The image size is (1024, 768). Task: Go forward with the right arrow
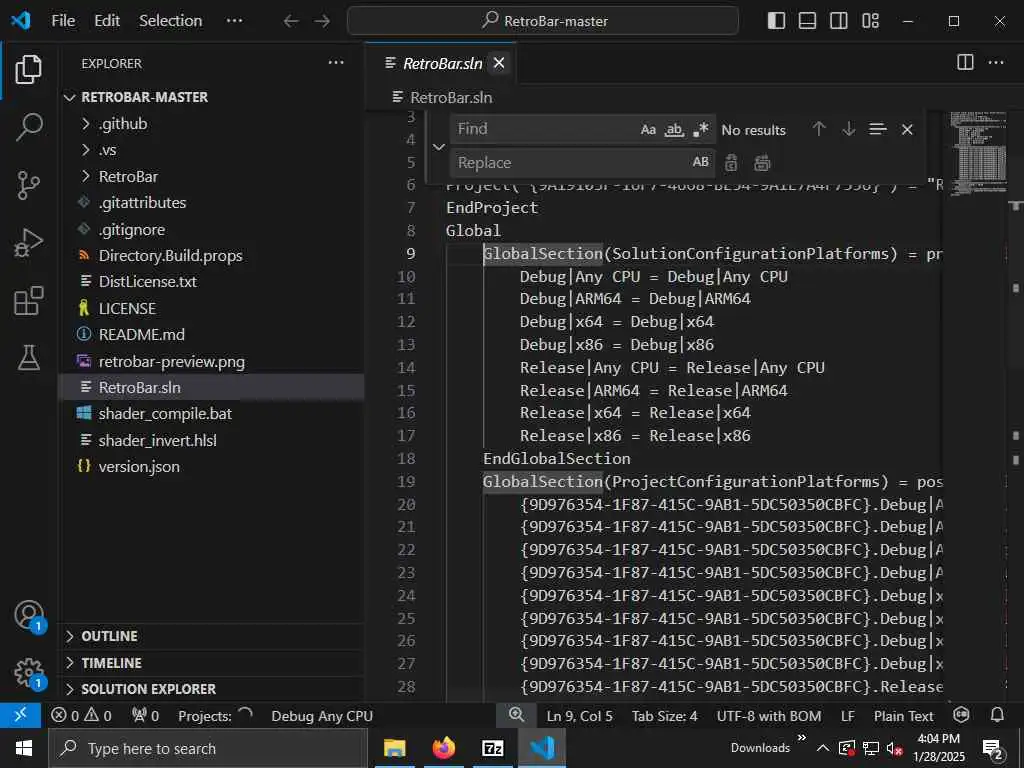click(322, 21)
